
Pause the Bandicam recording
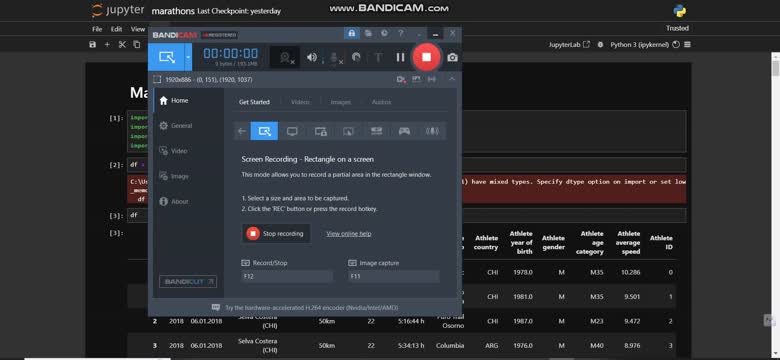tap(400, 57)
